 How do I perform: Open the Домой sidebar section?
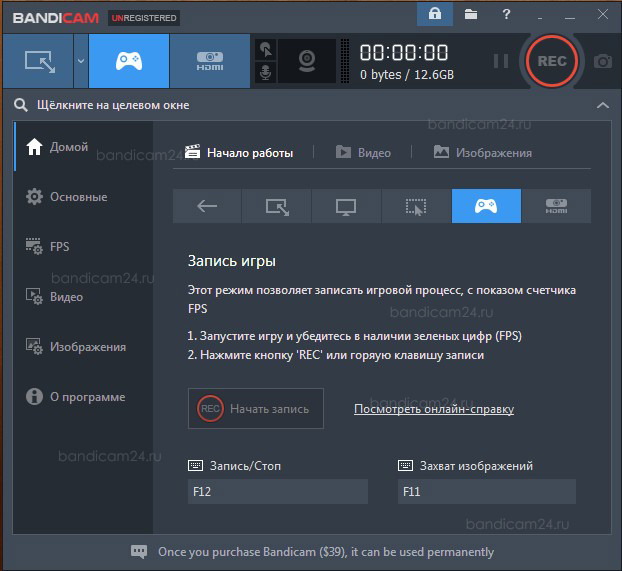[x=83, y=147]
